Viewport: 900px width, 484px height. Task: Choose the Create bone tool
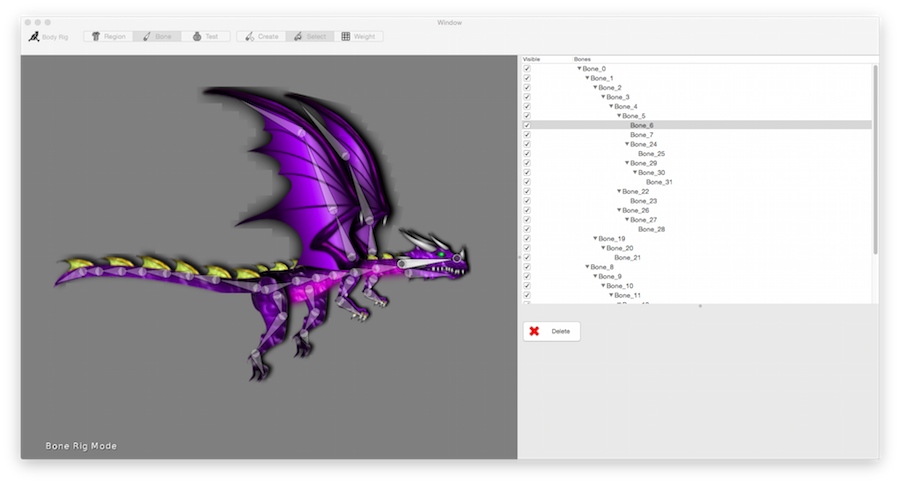(x=261, y=37)
